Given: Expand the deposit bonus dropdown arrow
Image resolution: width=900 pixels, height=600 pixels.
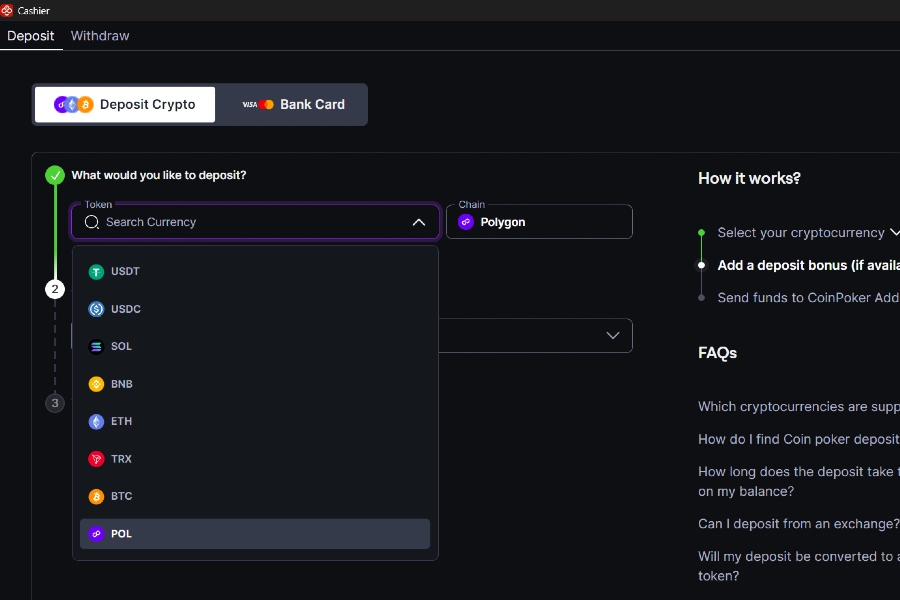Looking at the screenshot, I should click(x=613, y=335).
